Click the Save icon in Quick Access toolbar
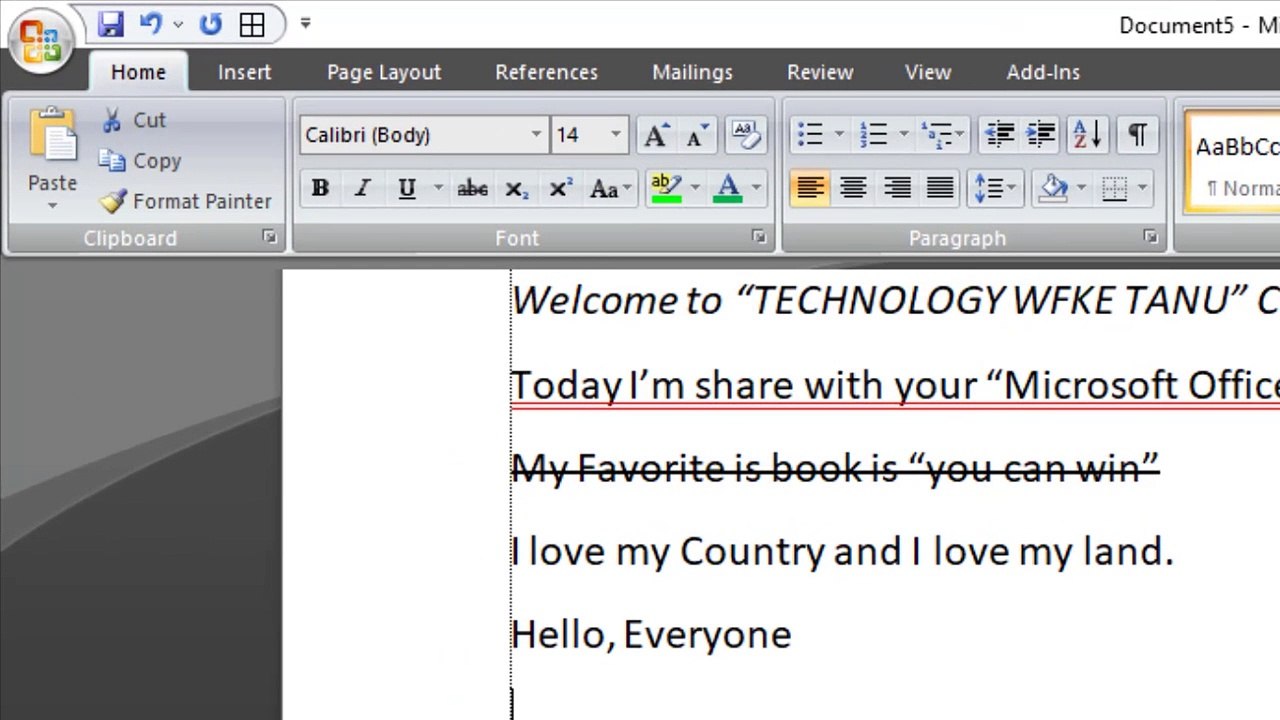Screen dimensions: 1280x720 (110, 24)
